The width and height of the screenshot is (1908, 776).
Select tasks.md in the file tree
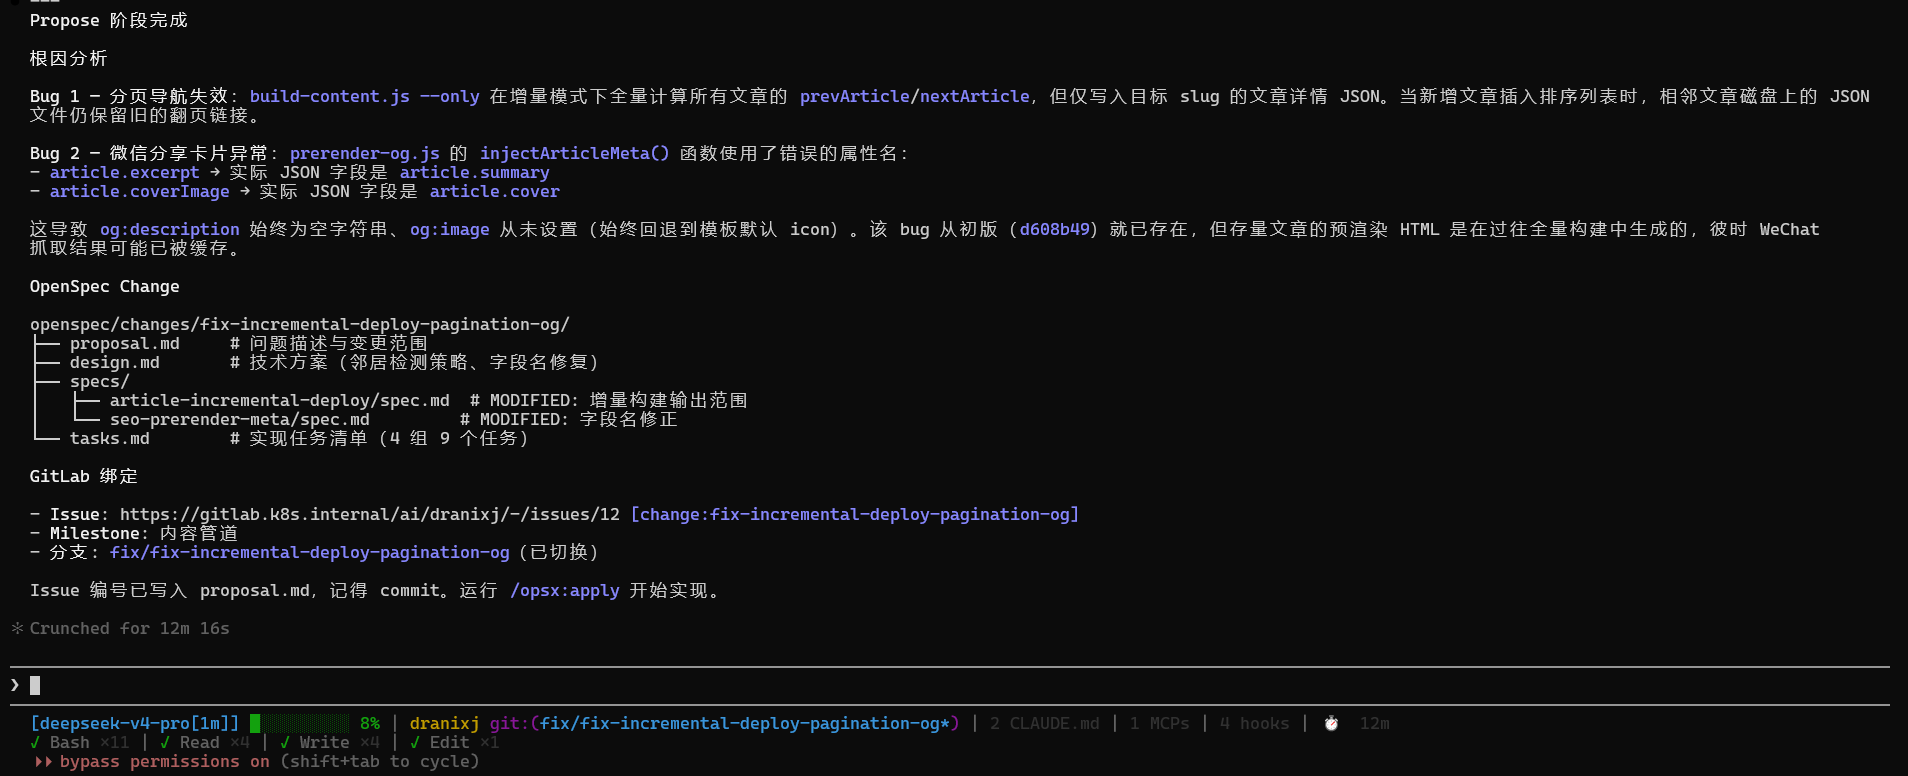110,438
